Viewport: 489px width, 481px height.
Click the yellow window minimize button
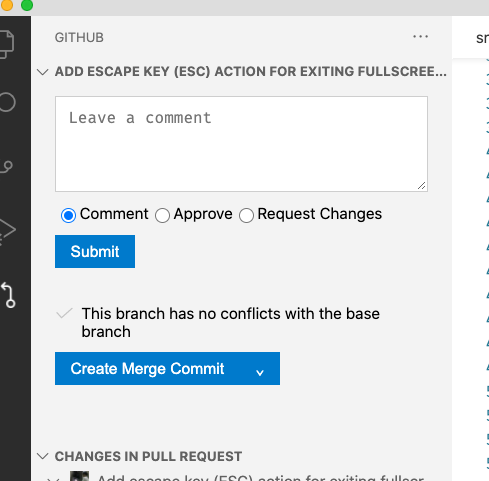click(7, 5)
